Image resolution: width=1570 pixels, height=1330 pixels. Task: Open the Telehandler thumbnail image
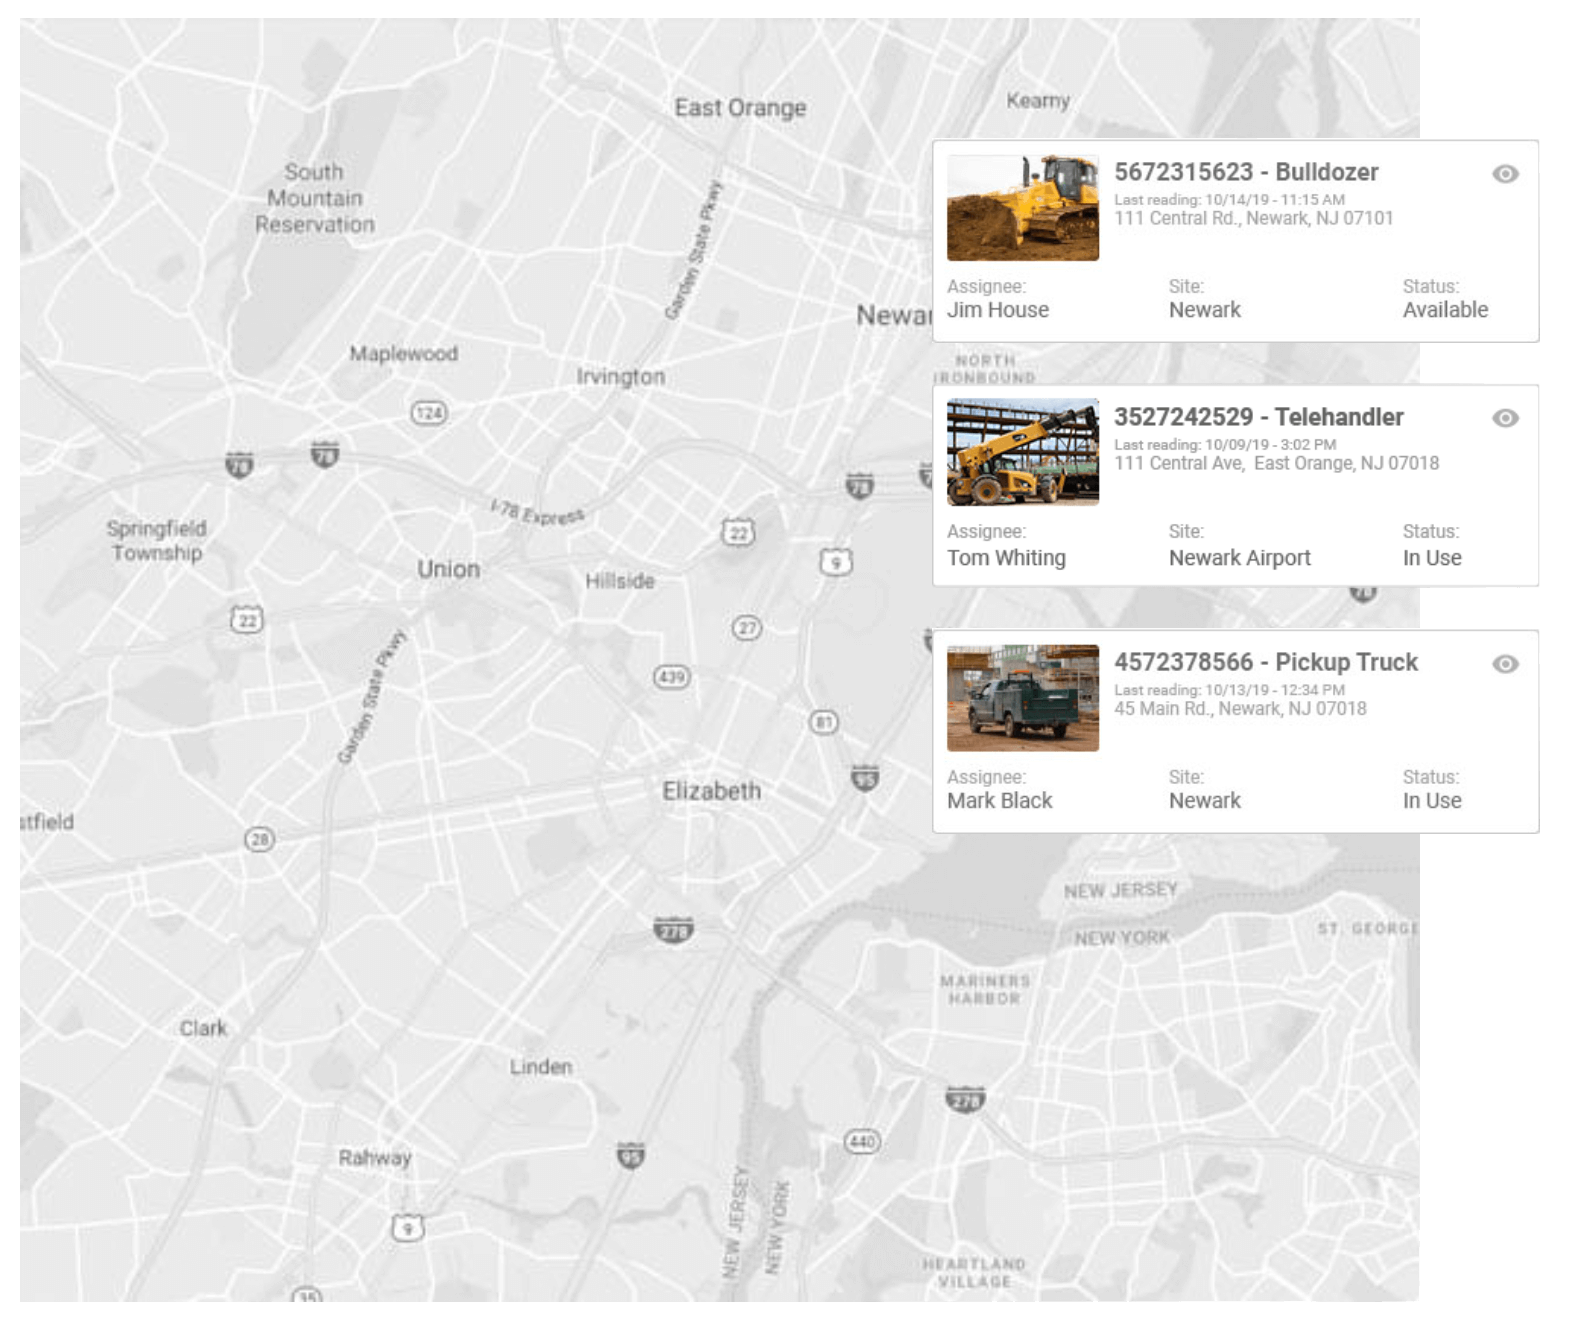(1023, 452)
